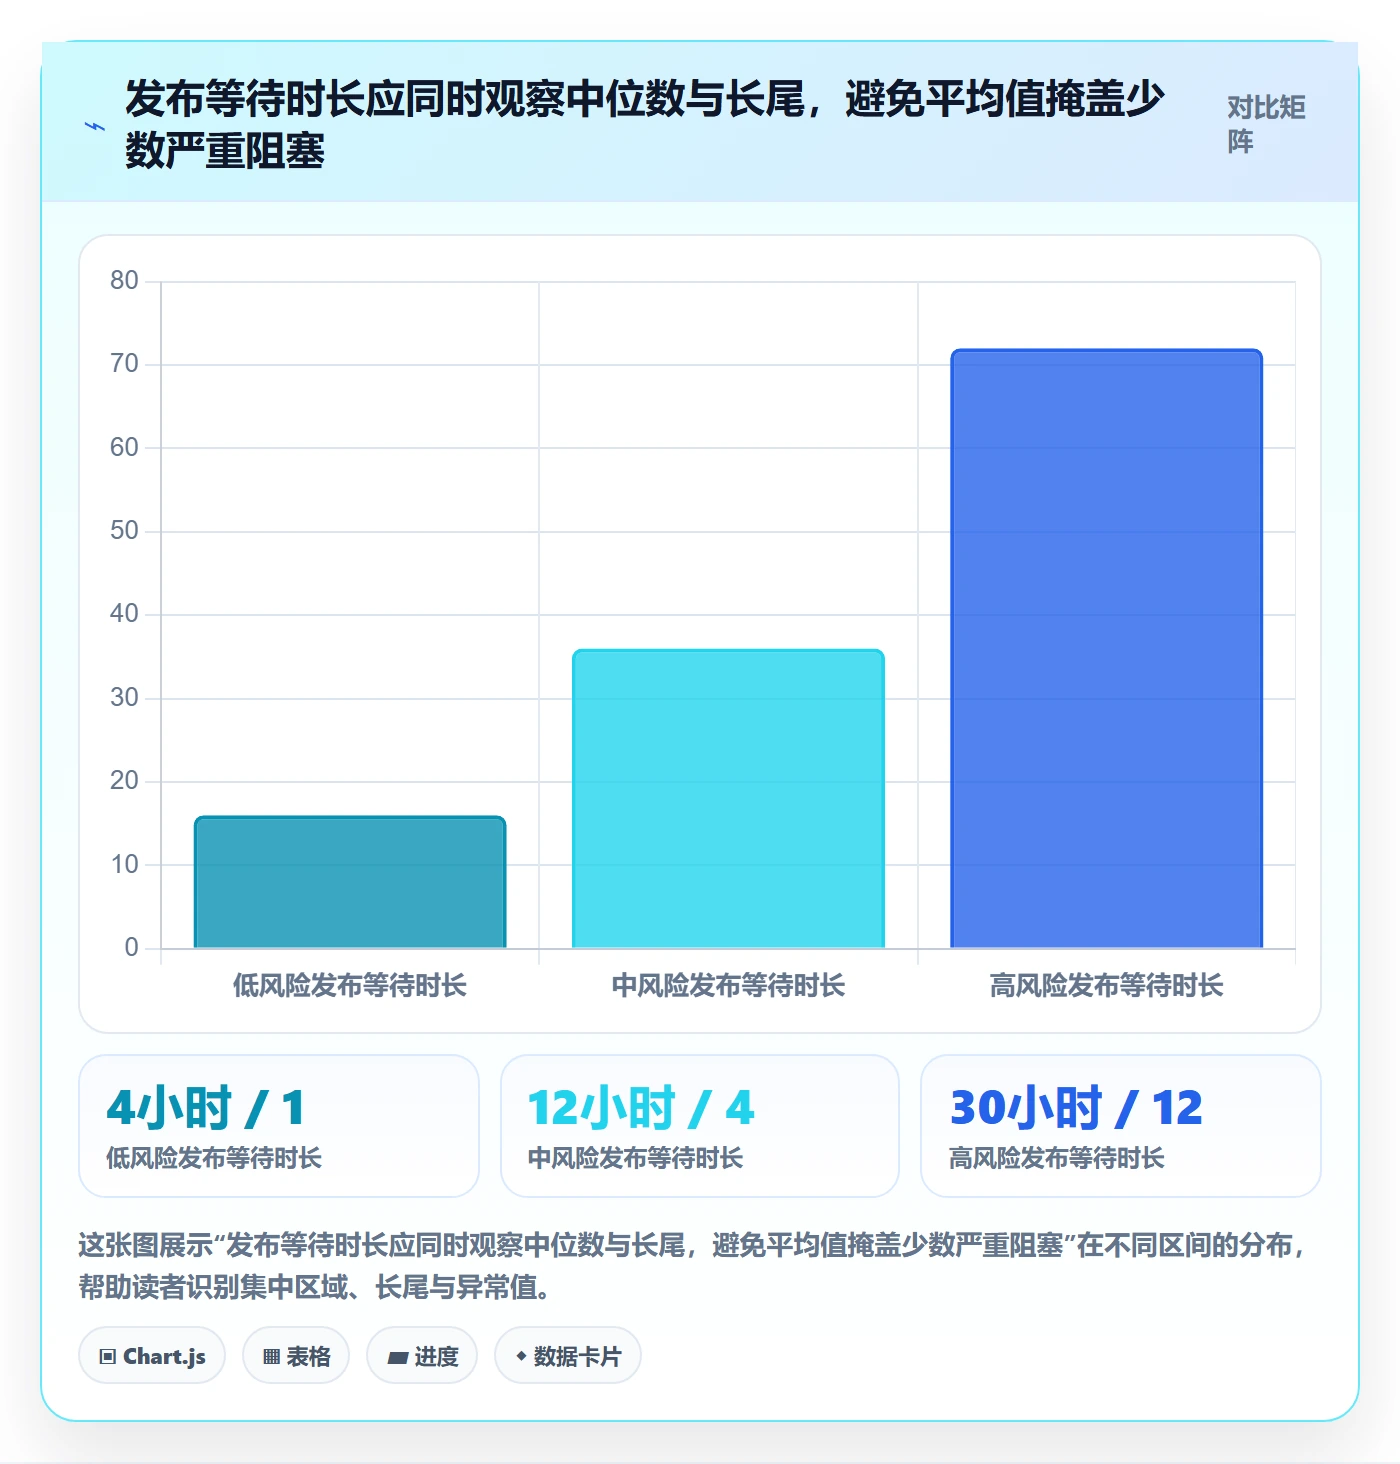Click the 对比矩阵 label in the header
This screenshot has height=1464, width=1400.
1266,124
